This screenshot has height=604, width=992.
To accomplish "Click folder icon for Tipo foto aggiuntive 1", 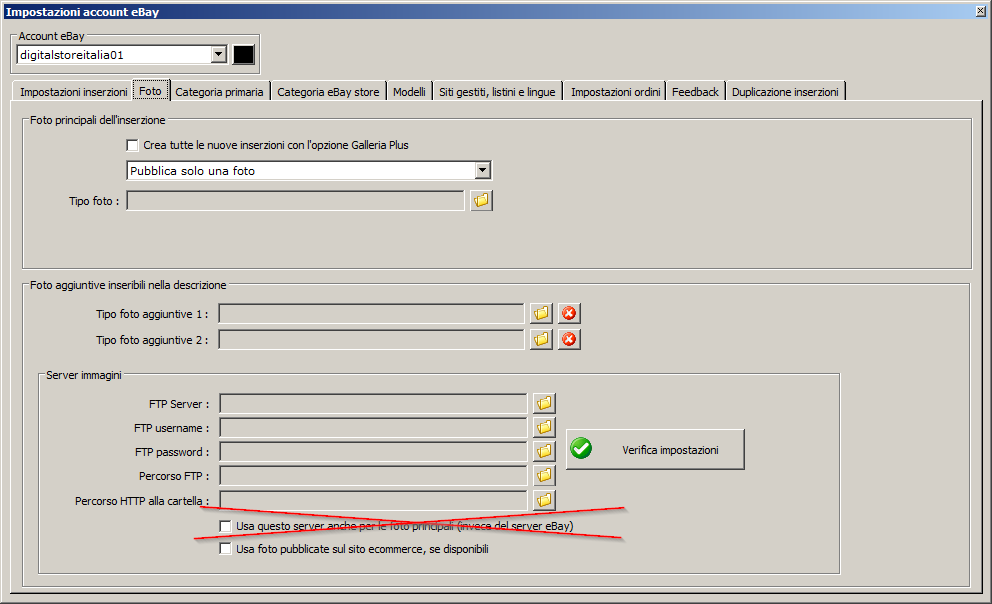I will pos(542,314).
